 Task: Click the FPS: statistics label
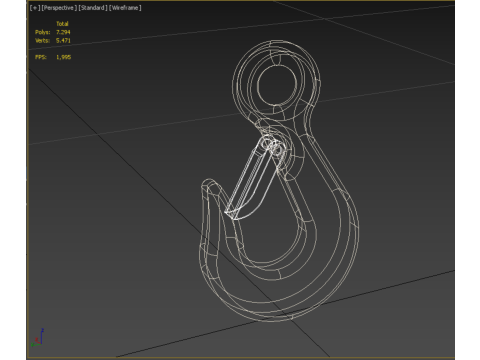coord(41,57)
